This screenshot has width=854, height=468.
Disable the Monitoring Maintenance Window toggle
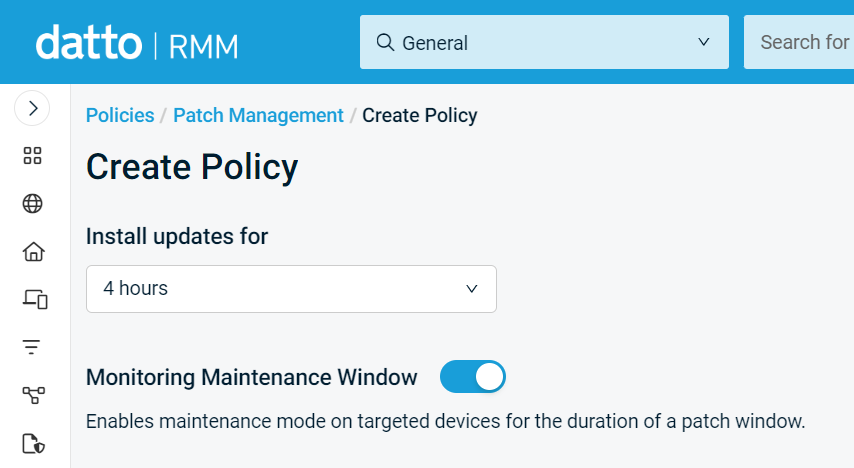(x=473, y=376)
